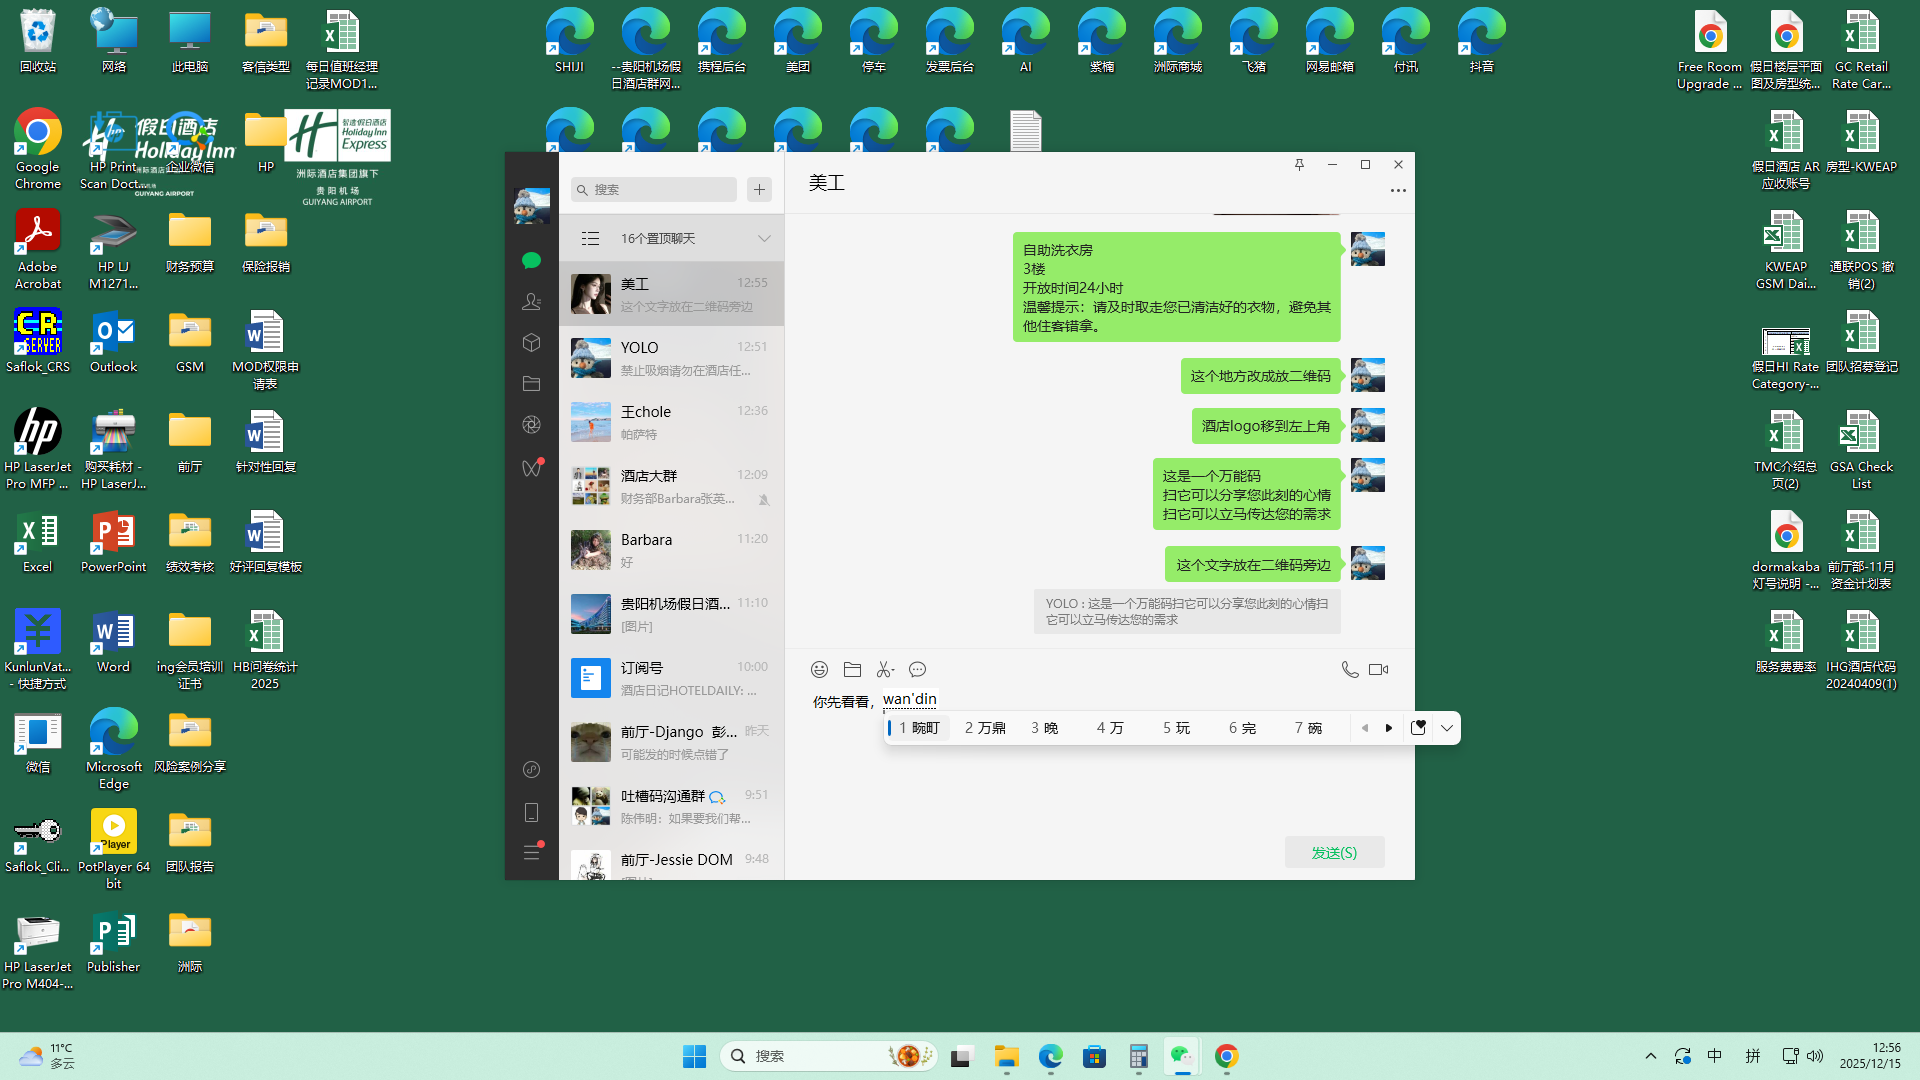Expand the 16个置顶聊天 pinned chats list
The width and height of the screenshot is (1920, 1080).
[x=764, y=238]
